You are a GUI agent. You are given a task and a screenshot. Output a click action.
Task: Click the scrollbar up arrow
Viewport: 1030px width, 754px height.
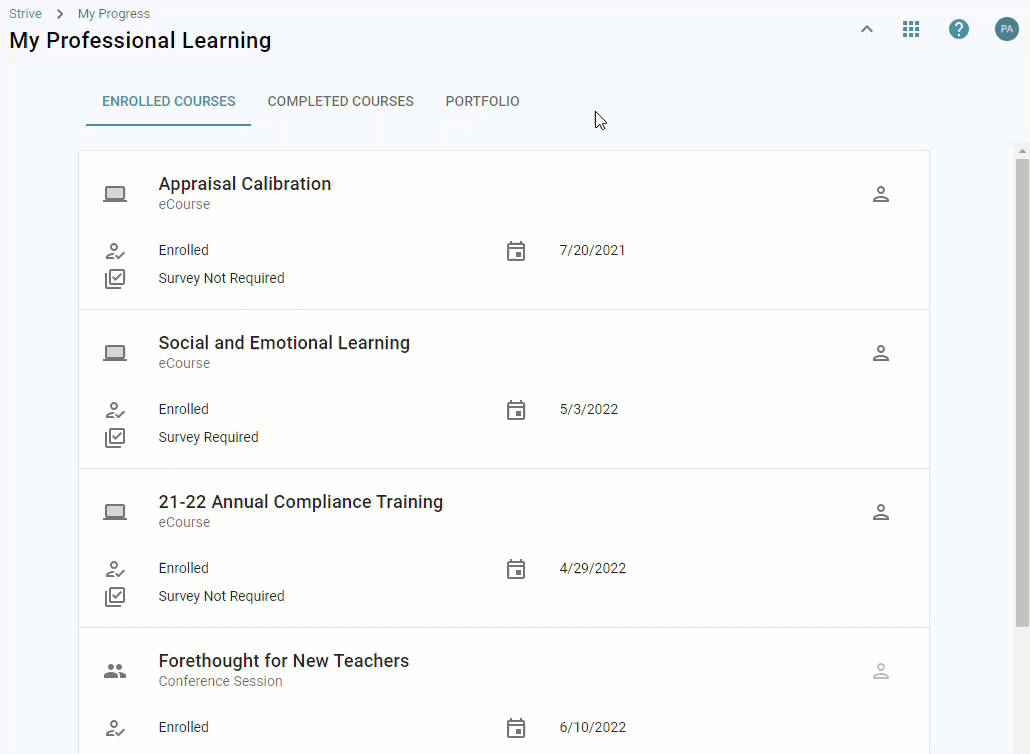(1021, 151)
